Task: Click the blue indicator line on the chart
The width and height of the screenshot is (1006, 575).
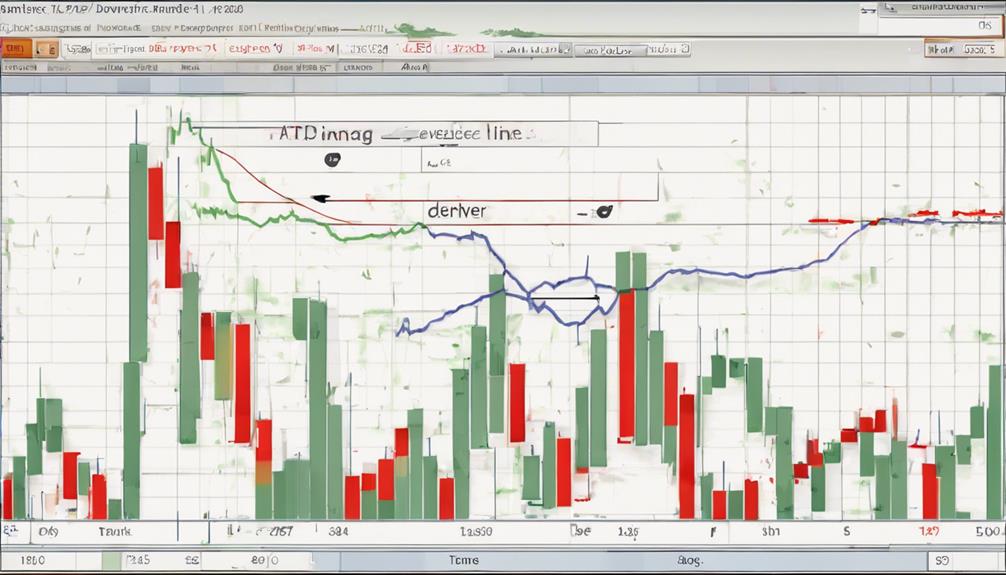Action: [760, 269]
